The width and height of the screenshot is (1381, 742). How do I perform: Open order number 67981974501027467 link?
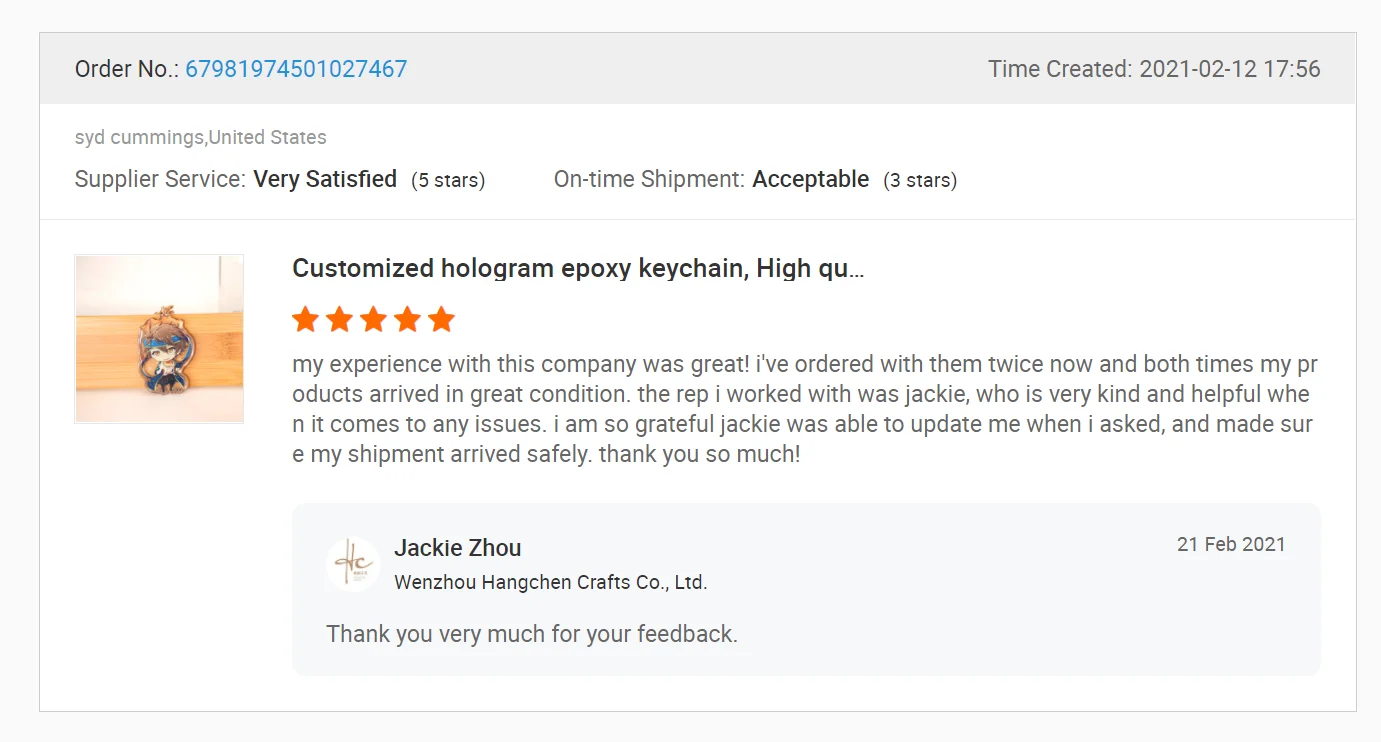[x=296, y=69]
